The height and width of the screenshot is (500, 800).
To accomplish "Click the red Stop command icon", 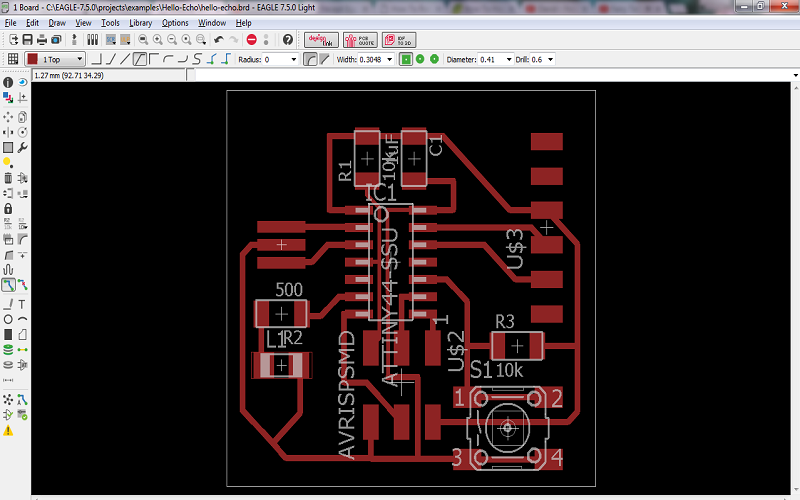I will pos(252,40).
